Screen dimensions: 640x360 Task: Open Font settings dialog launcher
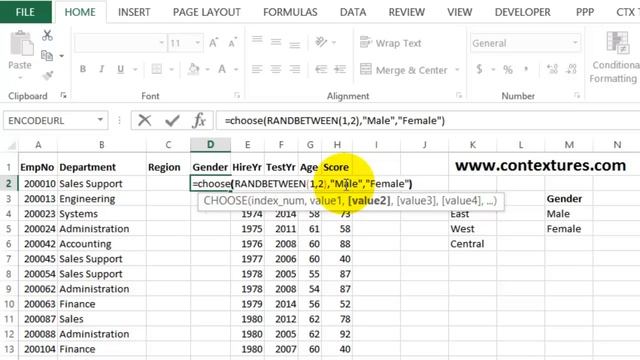point(237,95)
